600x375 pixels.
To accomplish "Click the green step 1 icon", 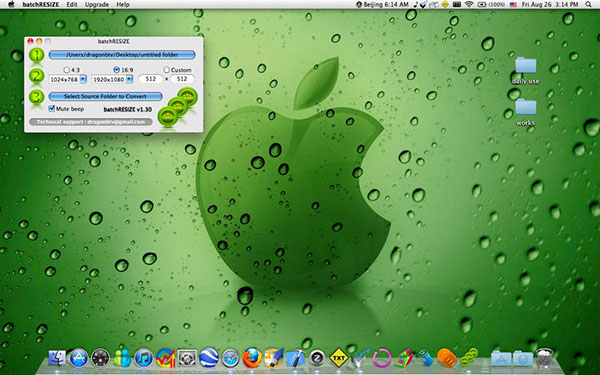I will [37, 55].
